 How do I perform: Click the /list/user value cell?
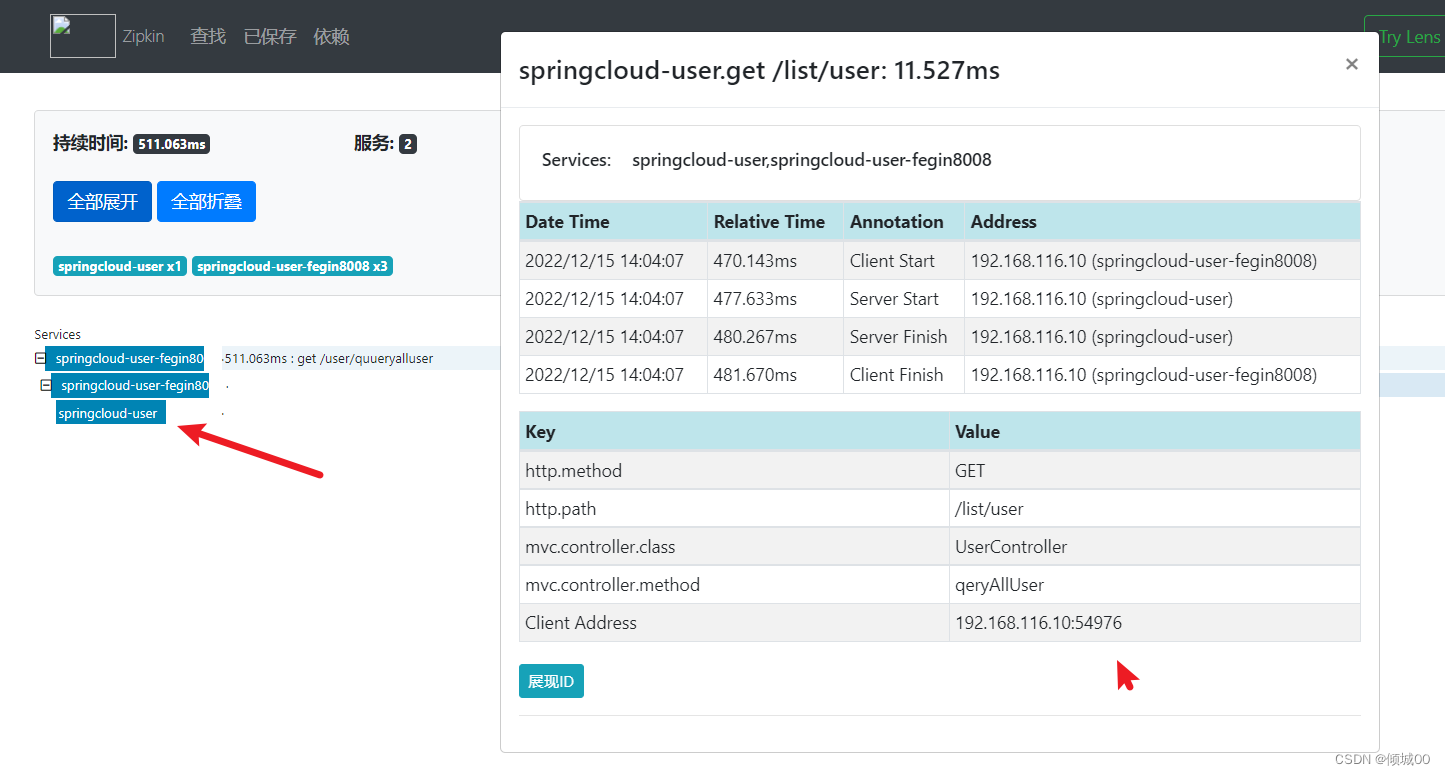pyautogui.click(x=1155, y=508)
